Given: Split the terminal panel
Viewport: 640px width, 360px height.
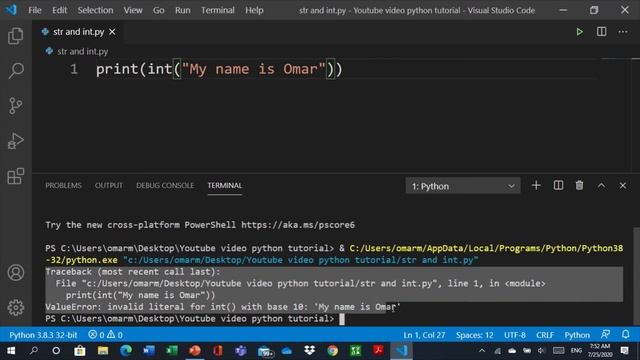Looking at the screenshot, I should click(558, 186).
